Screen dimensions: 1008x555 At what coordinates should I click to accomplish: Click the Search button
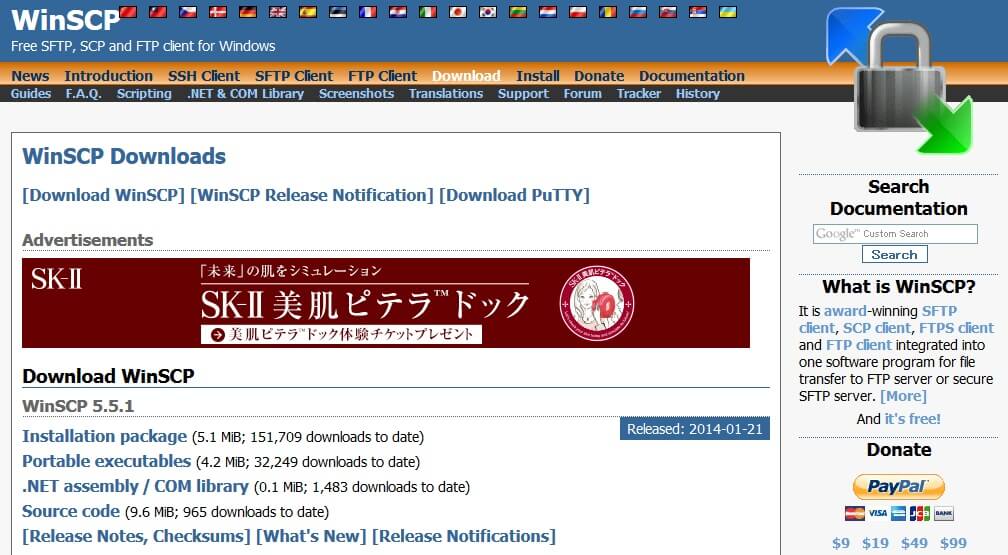894,255
